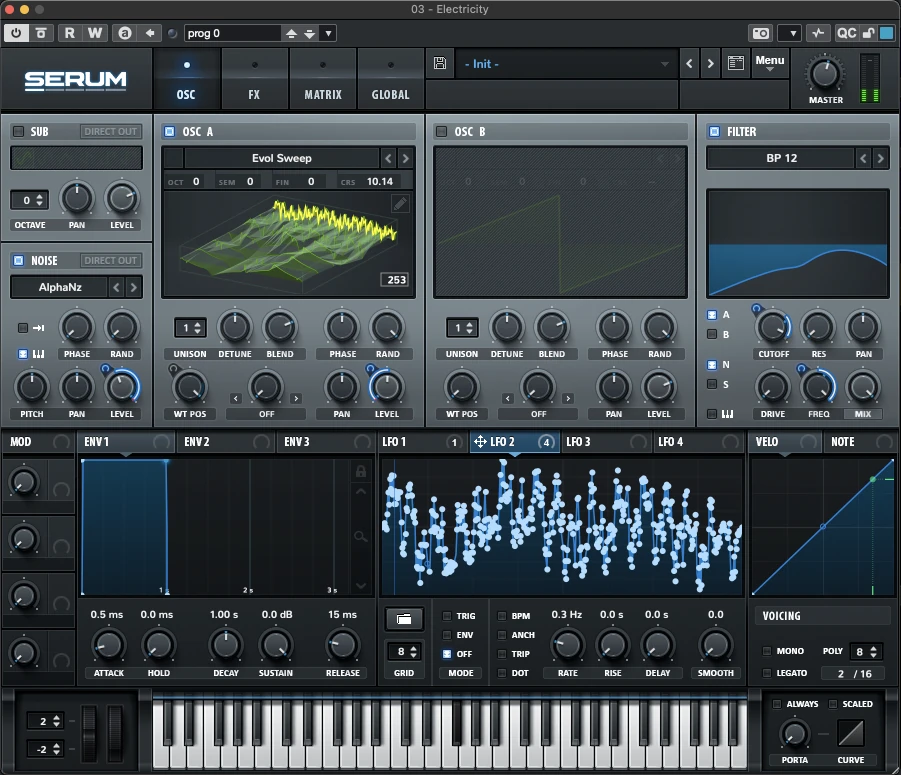The width and height of the screenshot is (901, 775).
Task: Click the side-chain activate icon in toolbar
Action: point(818,33)
